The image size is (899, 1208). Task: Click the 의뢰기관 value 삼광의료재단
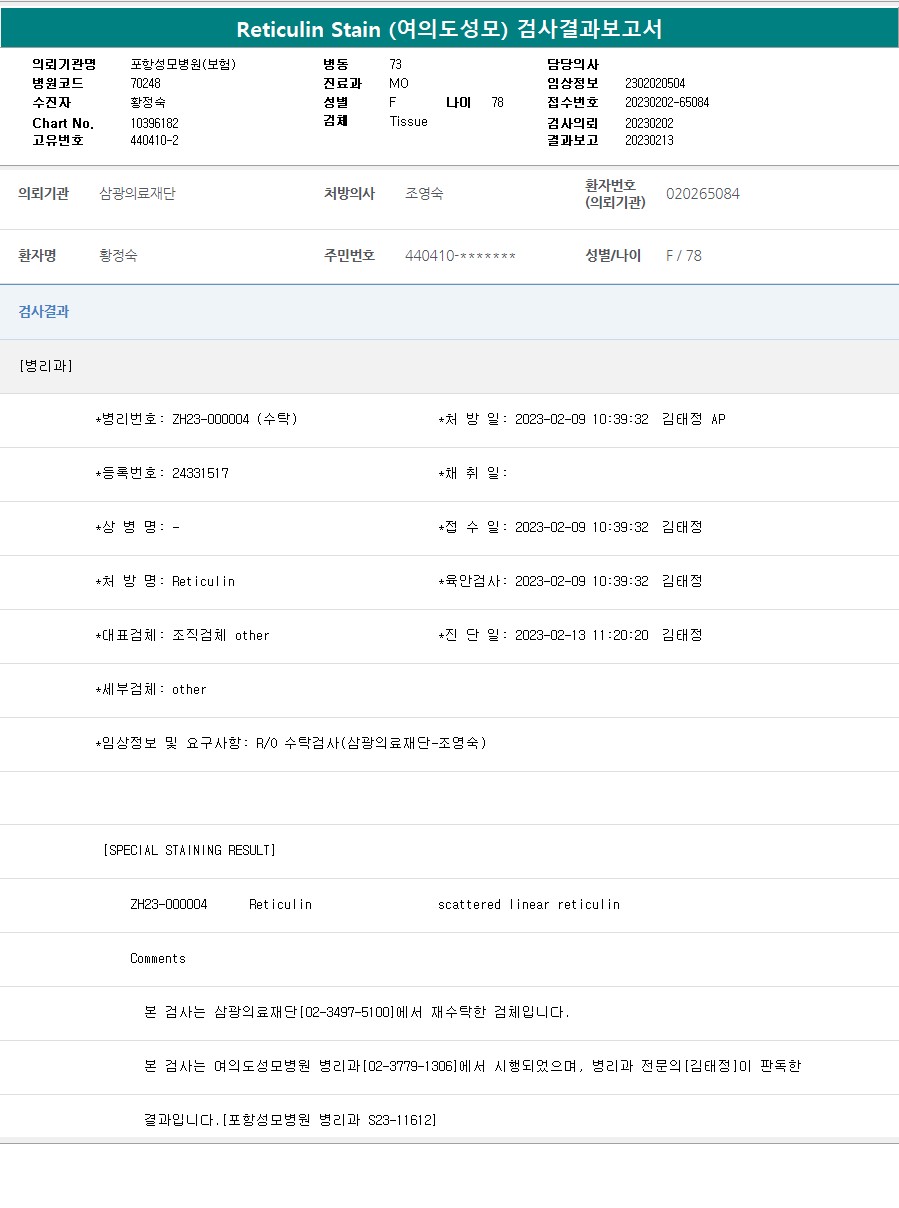click(137, 194)
